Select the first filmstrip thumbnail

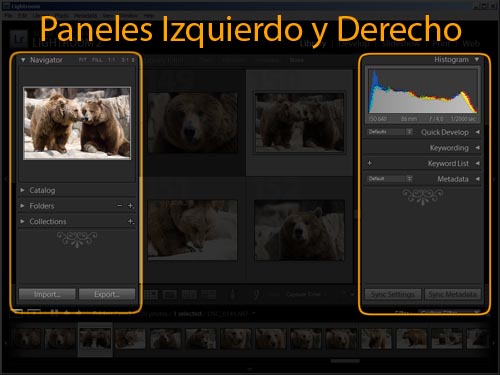(x=27, y=338)
